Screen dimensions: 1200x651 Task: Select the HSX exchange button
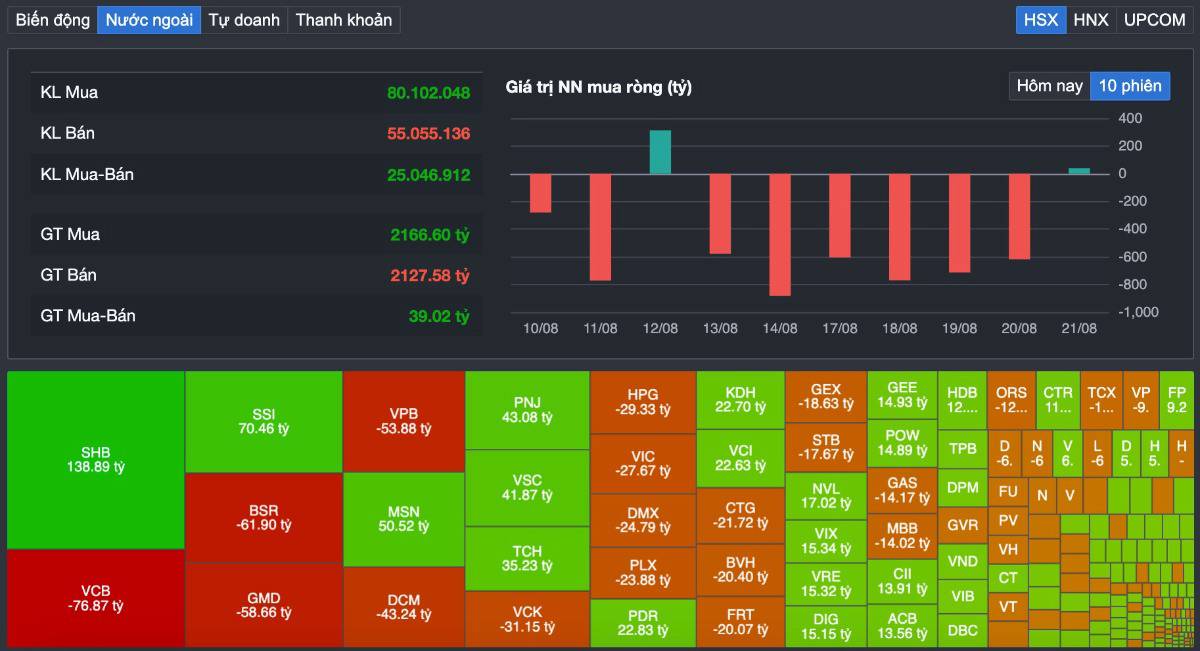pos(1041,19)
